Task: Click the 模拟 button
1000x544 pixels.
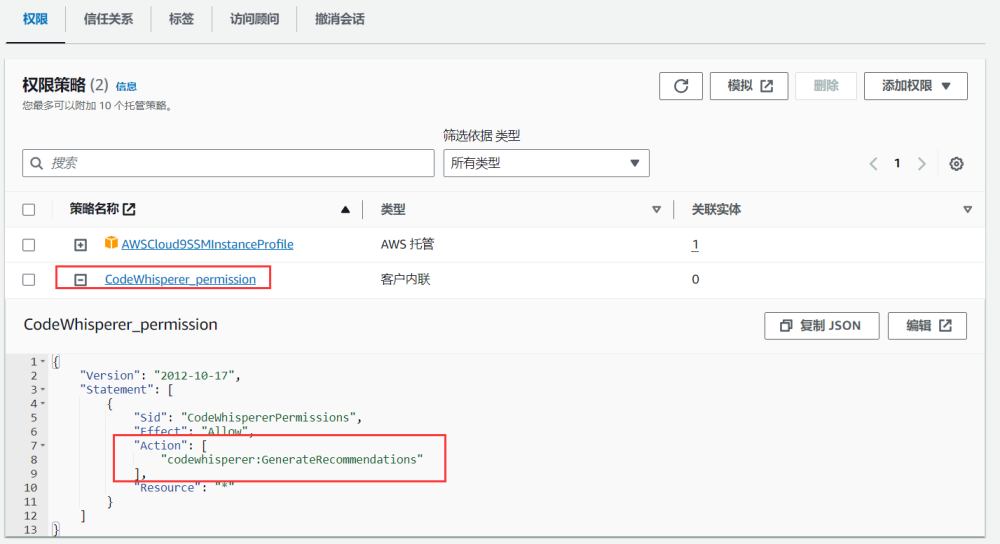Action: [749, 86]
